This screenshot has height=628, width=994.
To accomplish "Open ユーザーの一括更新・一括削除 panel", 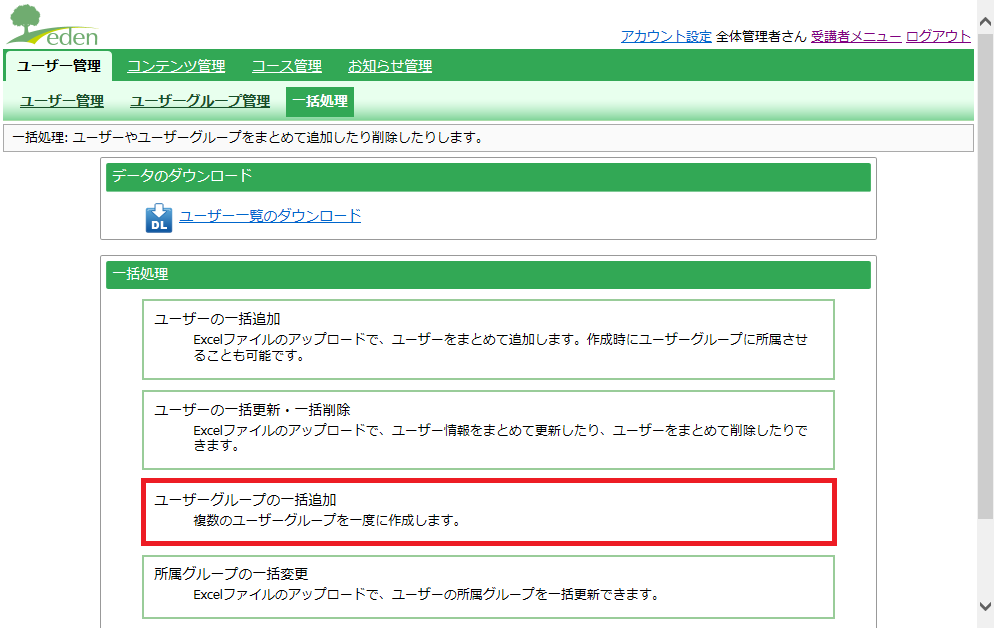I will (x=488, y=430).
